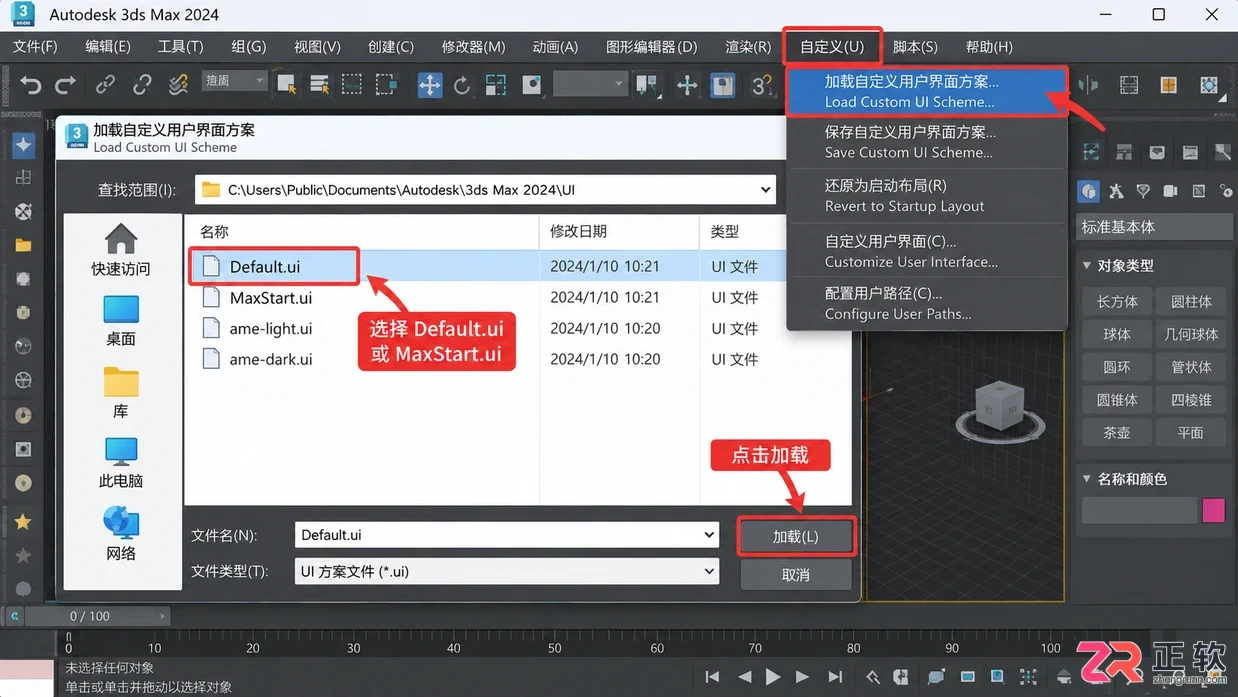This screenshot has height=697, width=1238.
Task: Select the Default.ui file in the list
Action: click(x=264, y=267)
